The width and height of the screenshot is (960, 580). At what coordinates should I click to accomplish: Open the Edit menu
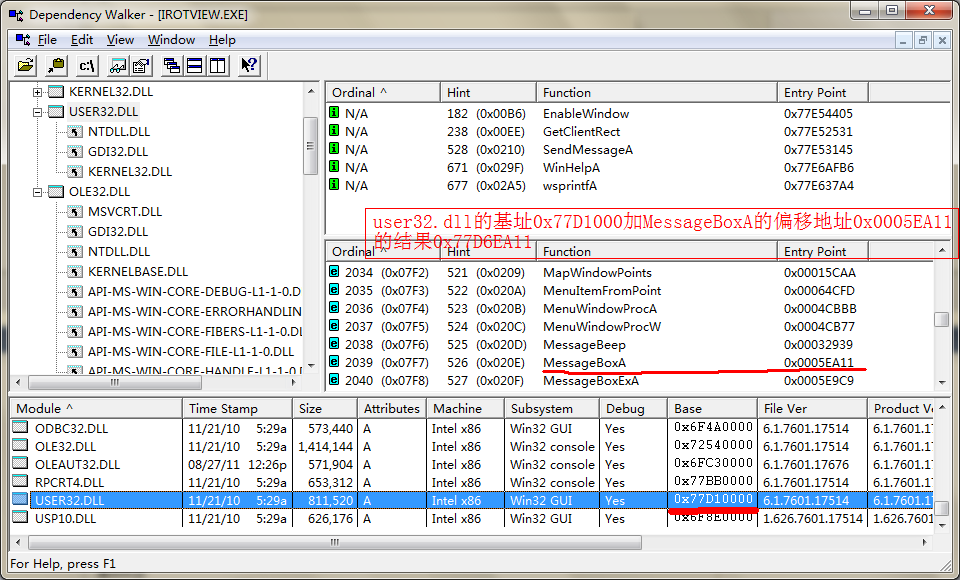(82, 40)
